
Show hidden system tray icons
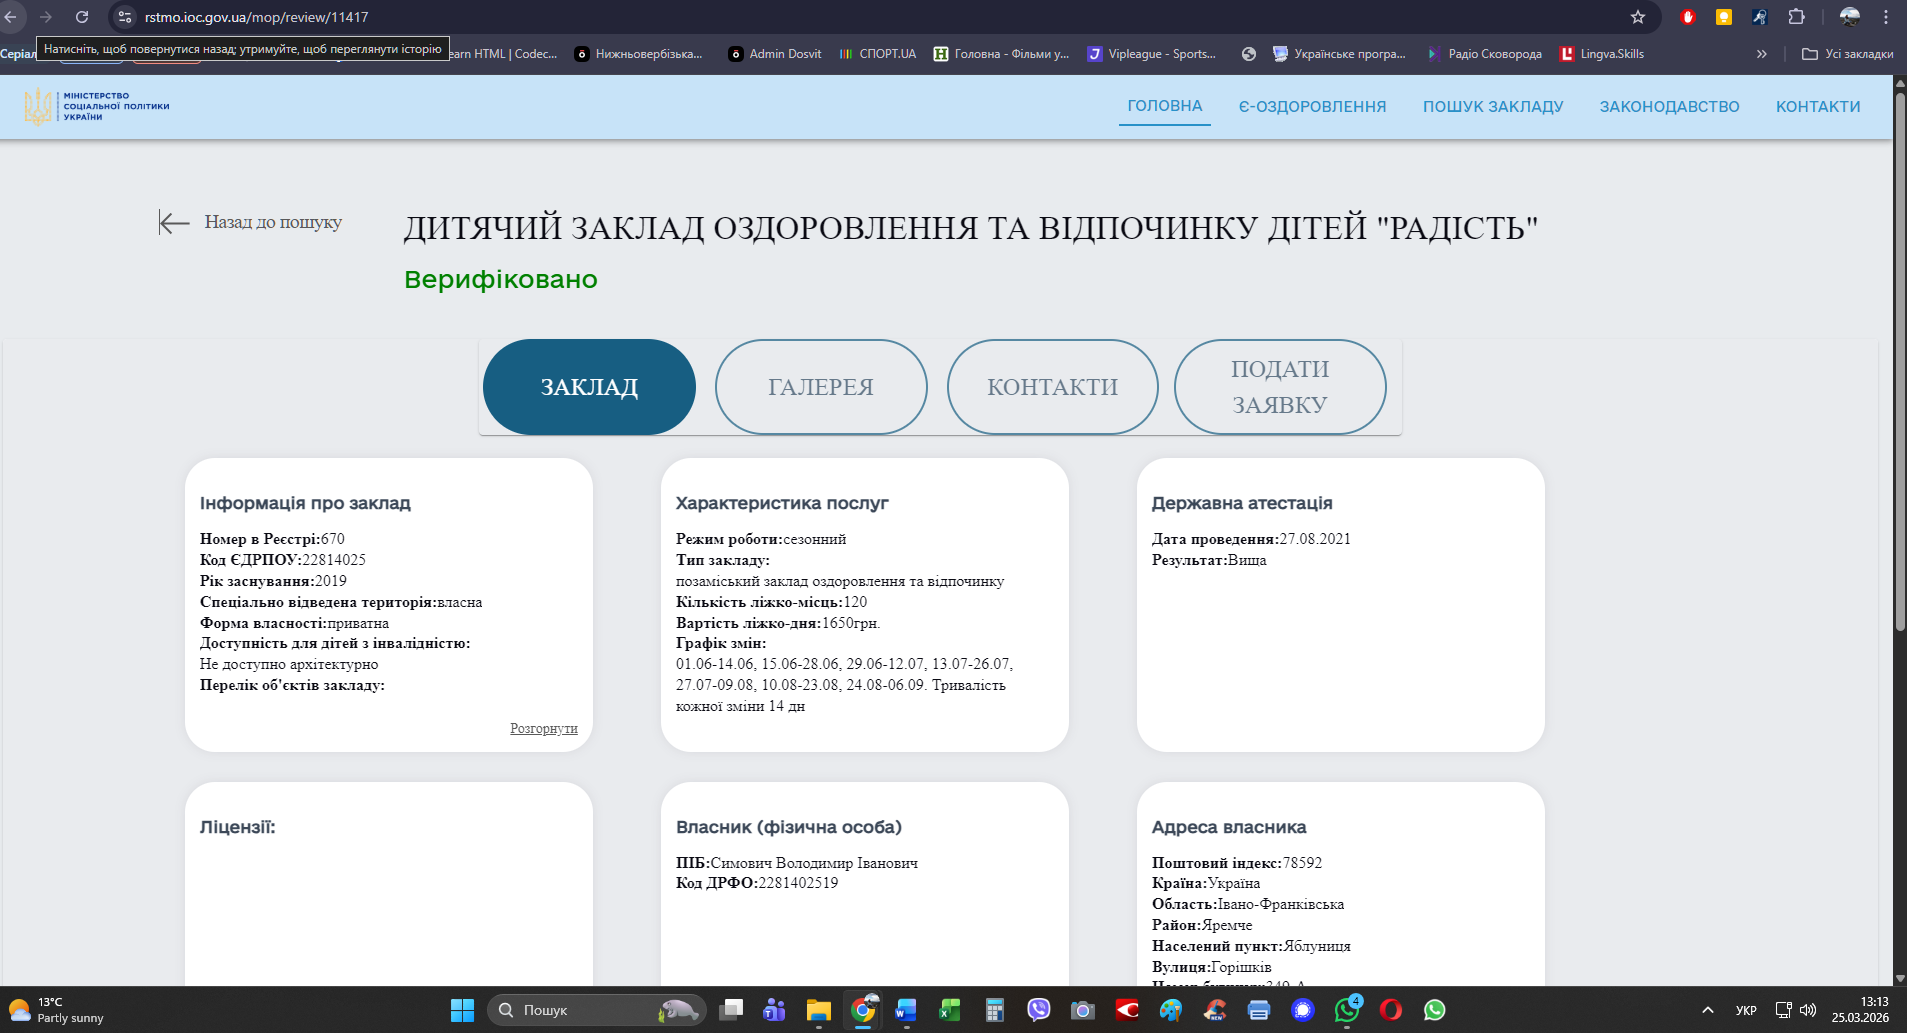1708,1010
